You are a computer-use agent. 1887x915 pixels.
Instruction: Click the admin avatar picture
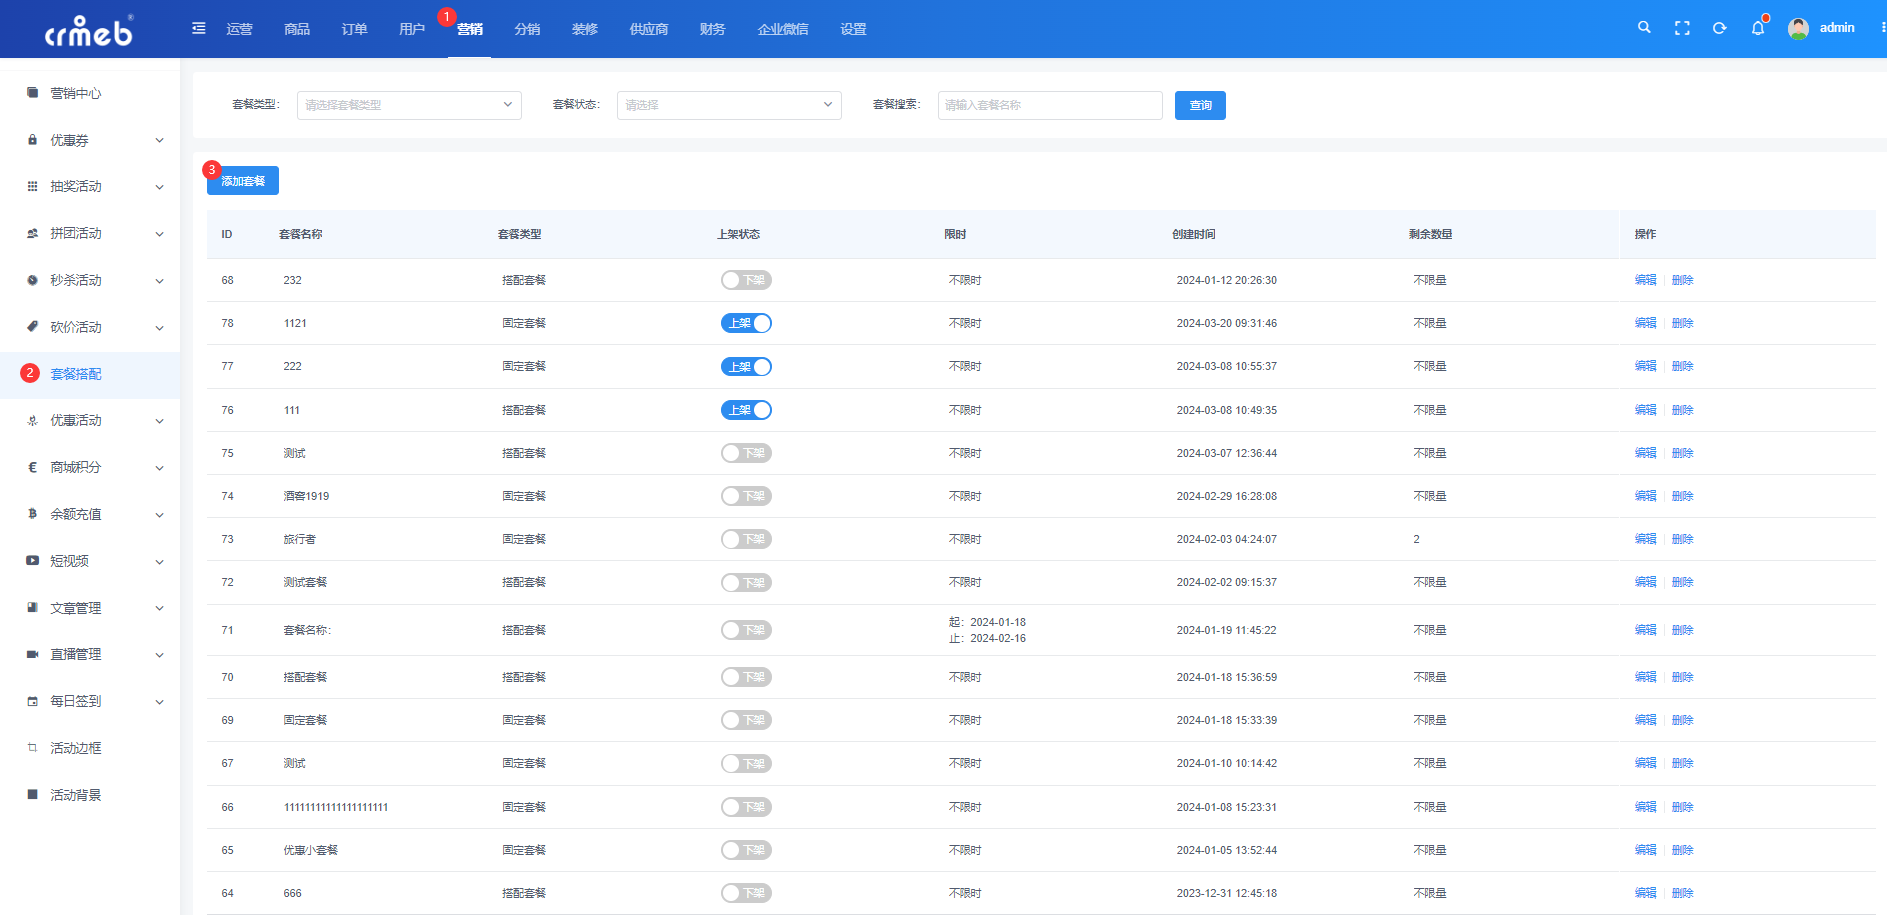(1798, 28)
